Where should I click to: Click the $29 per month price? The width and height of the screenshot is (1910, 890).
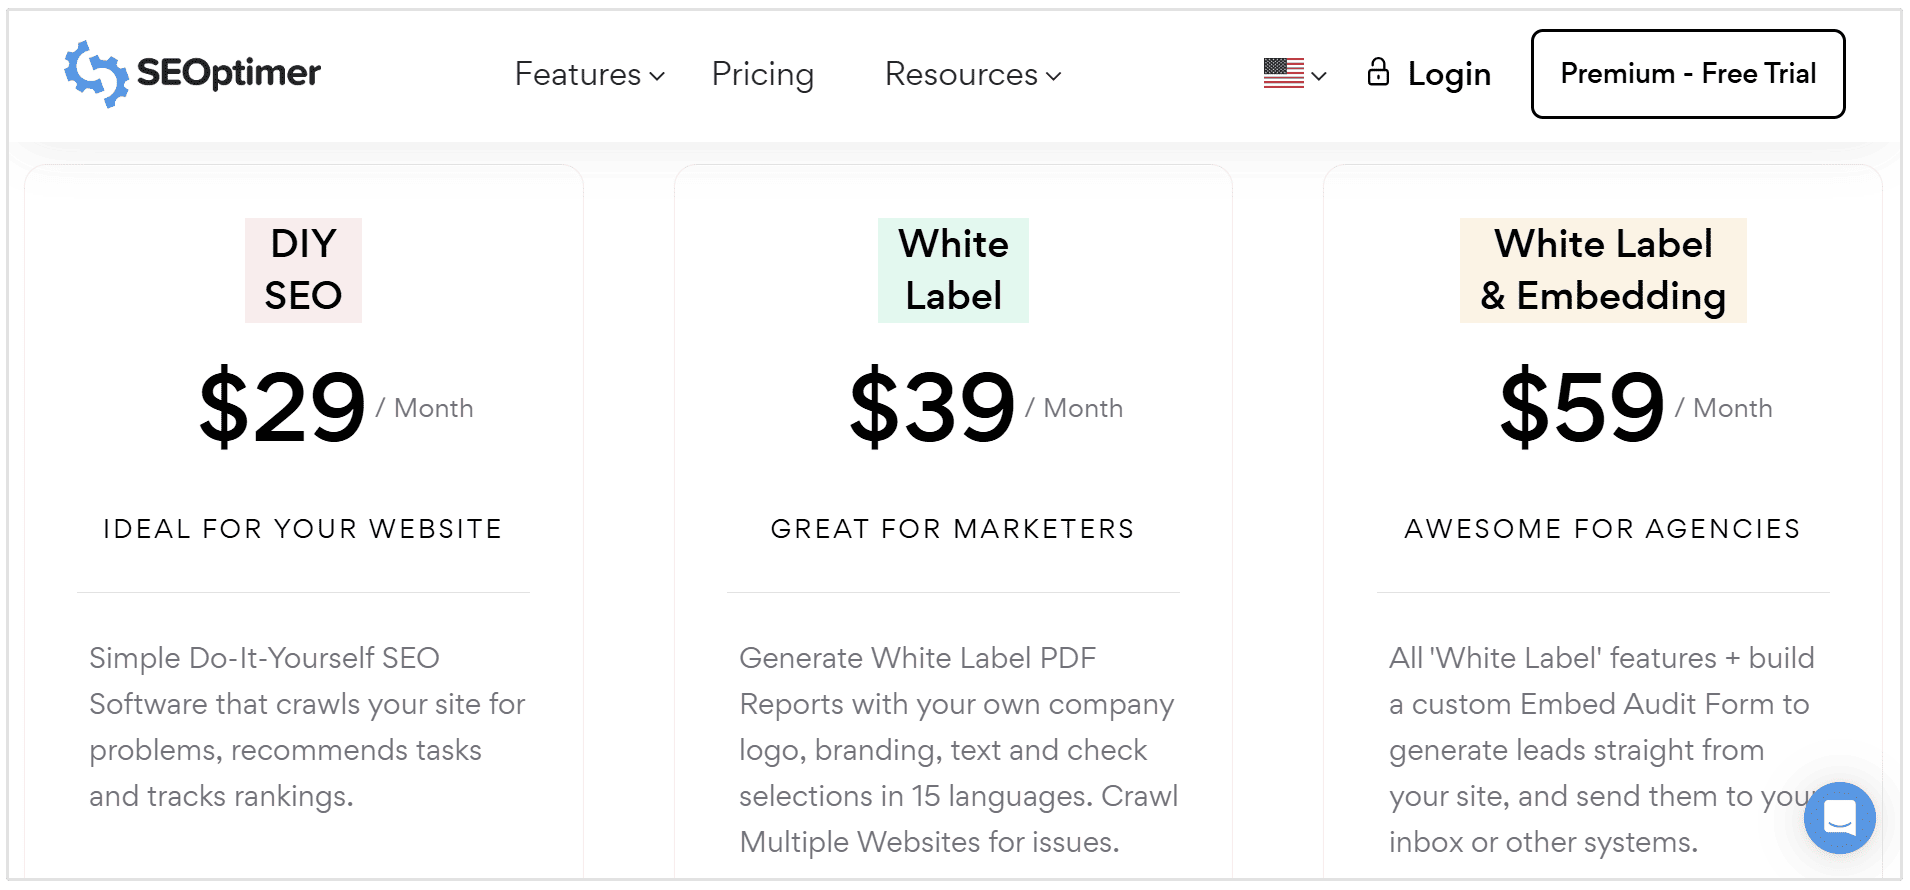[x=281, y=406]
